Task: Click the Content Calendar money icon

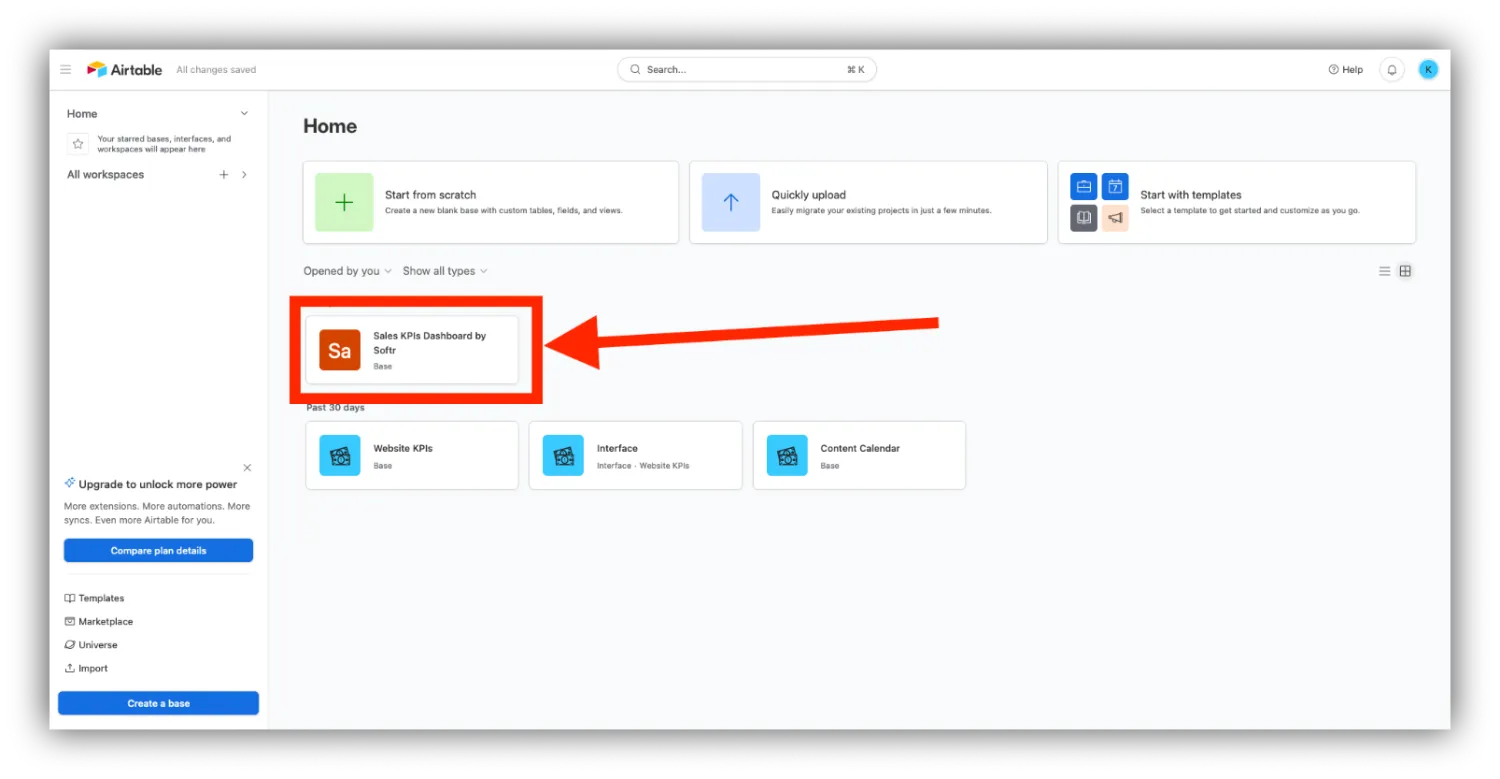Action: coord(787,455)
